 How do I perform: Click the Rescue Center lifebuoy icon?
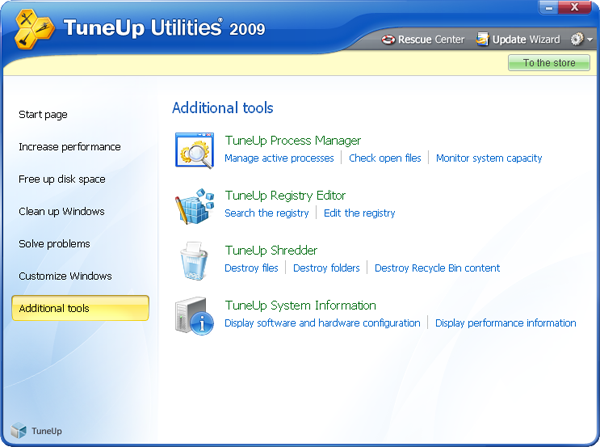point(388,39)
